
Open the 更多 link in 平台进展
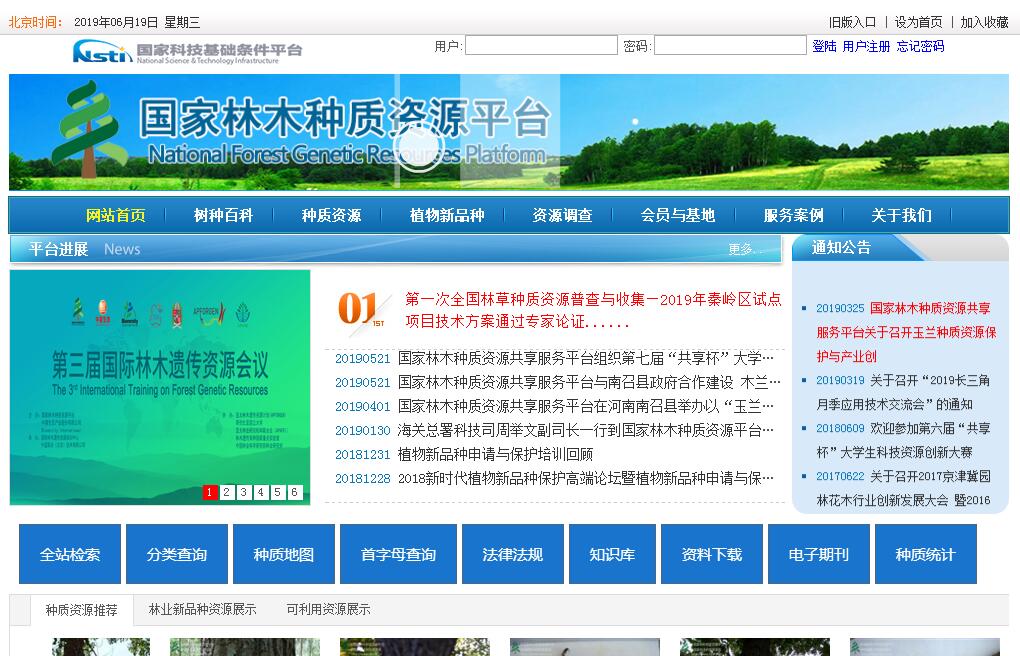point(741,249)
